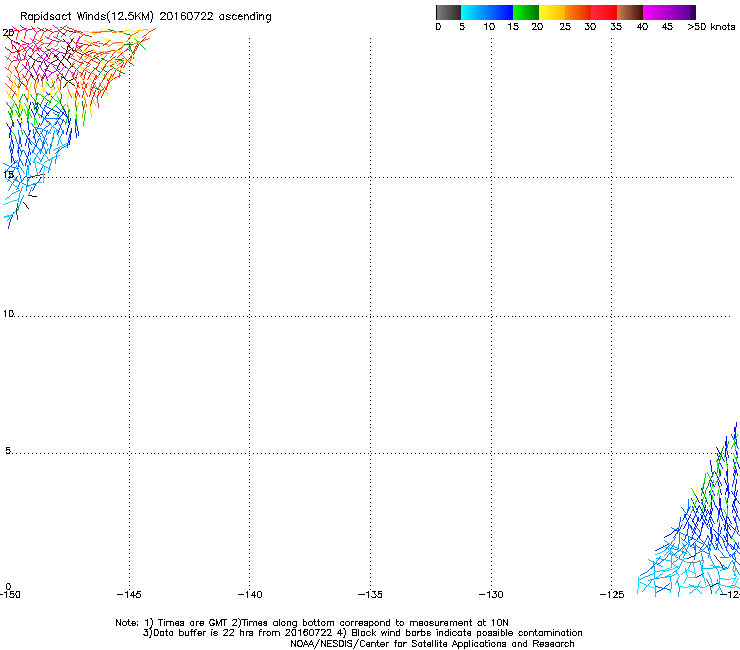
Task: Click the orange 25-30 knots color segment
Action: [578, 12]
